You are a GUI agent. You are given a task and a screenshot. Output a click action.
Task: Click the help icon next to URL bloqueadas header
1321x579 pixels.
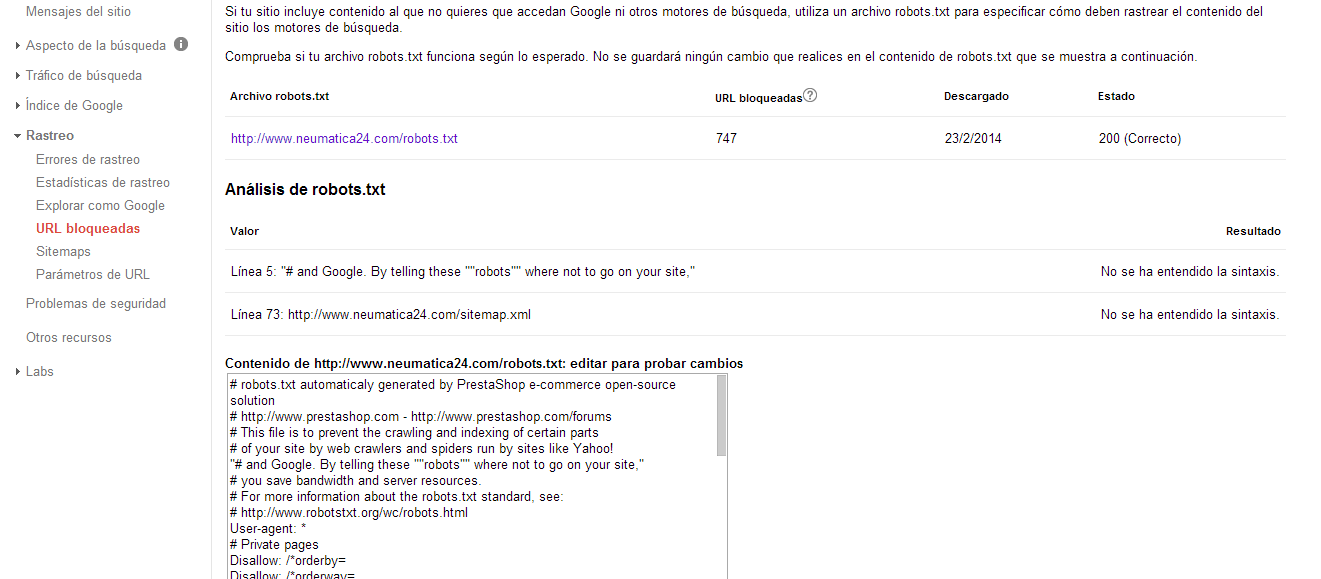point(810,95)
